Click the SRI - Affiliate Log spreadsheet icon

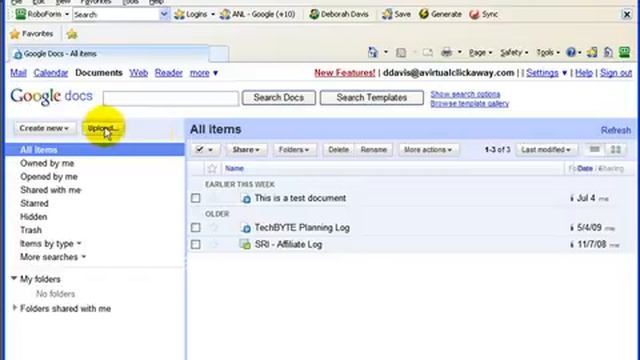tap(245, 244)
